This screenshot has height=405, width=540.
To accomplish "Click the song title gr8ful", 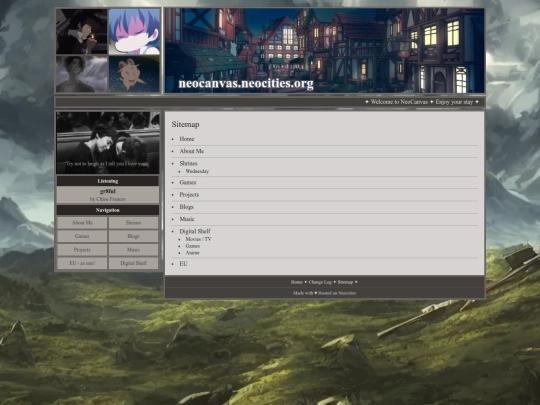I will point(108,191).
